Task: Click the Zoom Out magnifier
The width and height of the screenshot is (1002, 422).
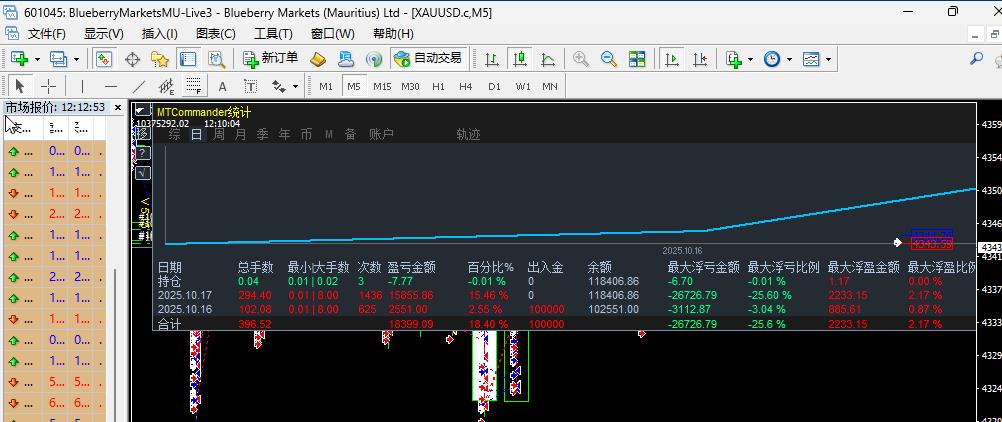Action: (x=609, y=59)
